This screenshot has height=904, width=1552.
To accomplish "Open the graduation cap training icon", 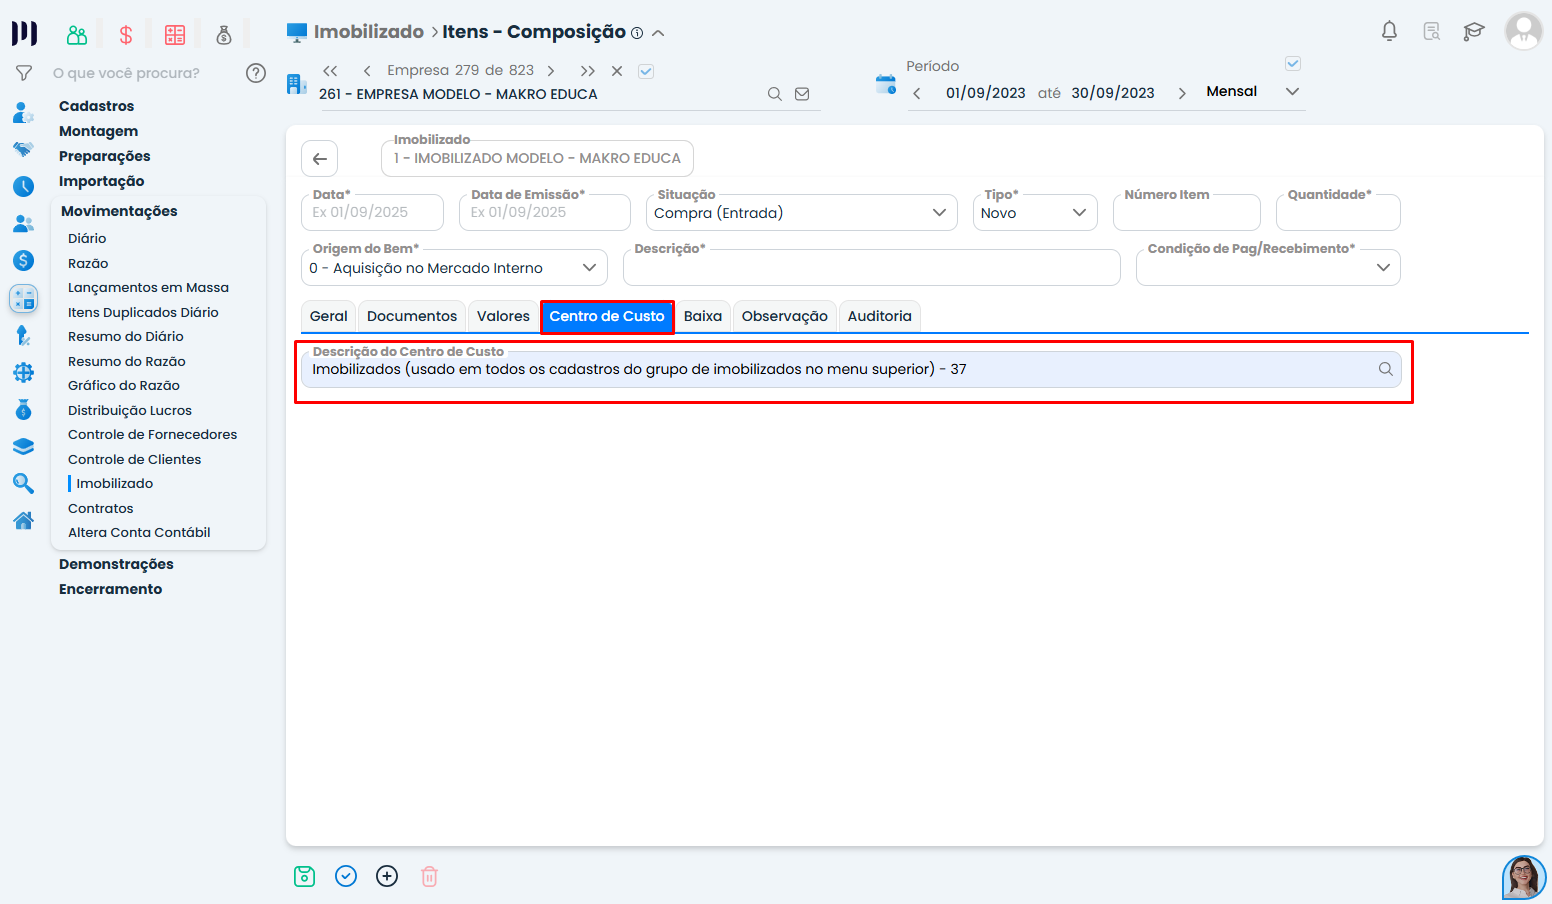I will (x=1473, y=31).
